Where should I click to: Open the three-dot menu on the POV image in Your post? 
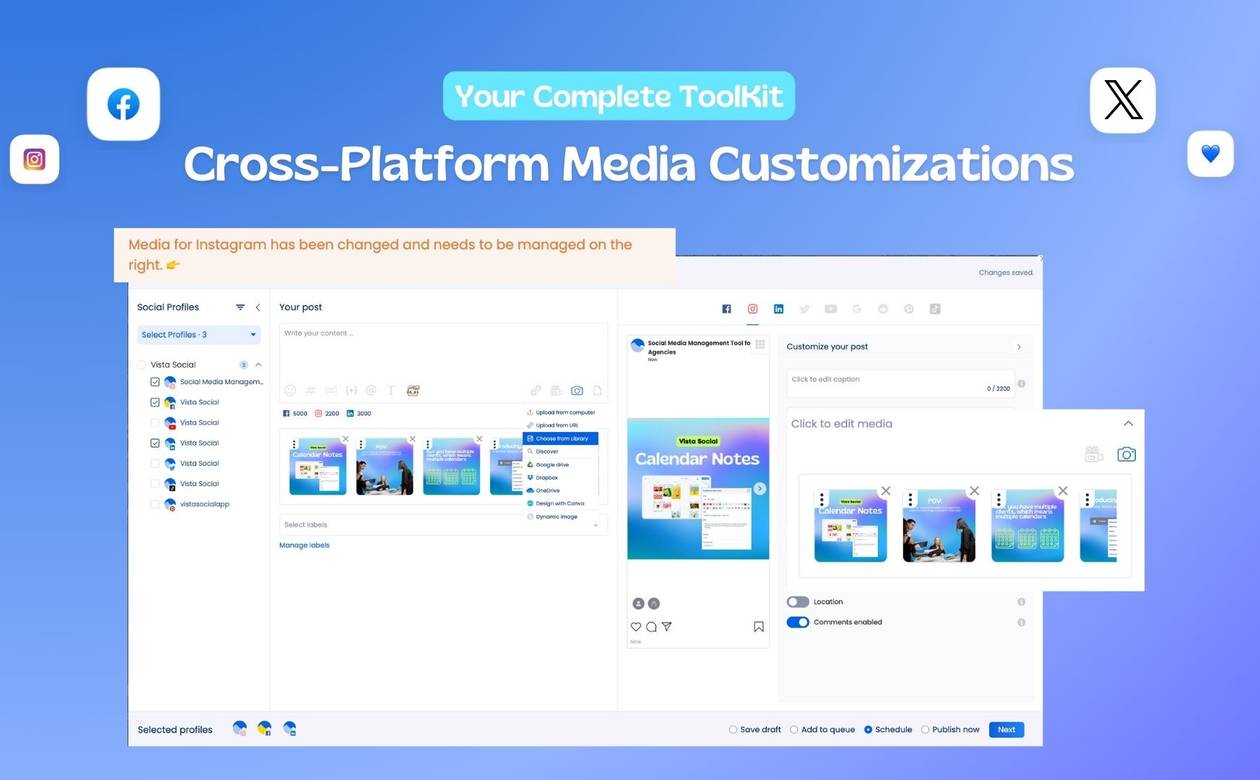click(x=361, y=445)
